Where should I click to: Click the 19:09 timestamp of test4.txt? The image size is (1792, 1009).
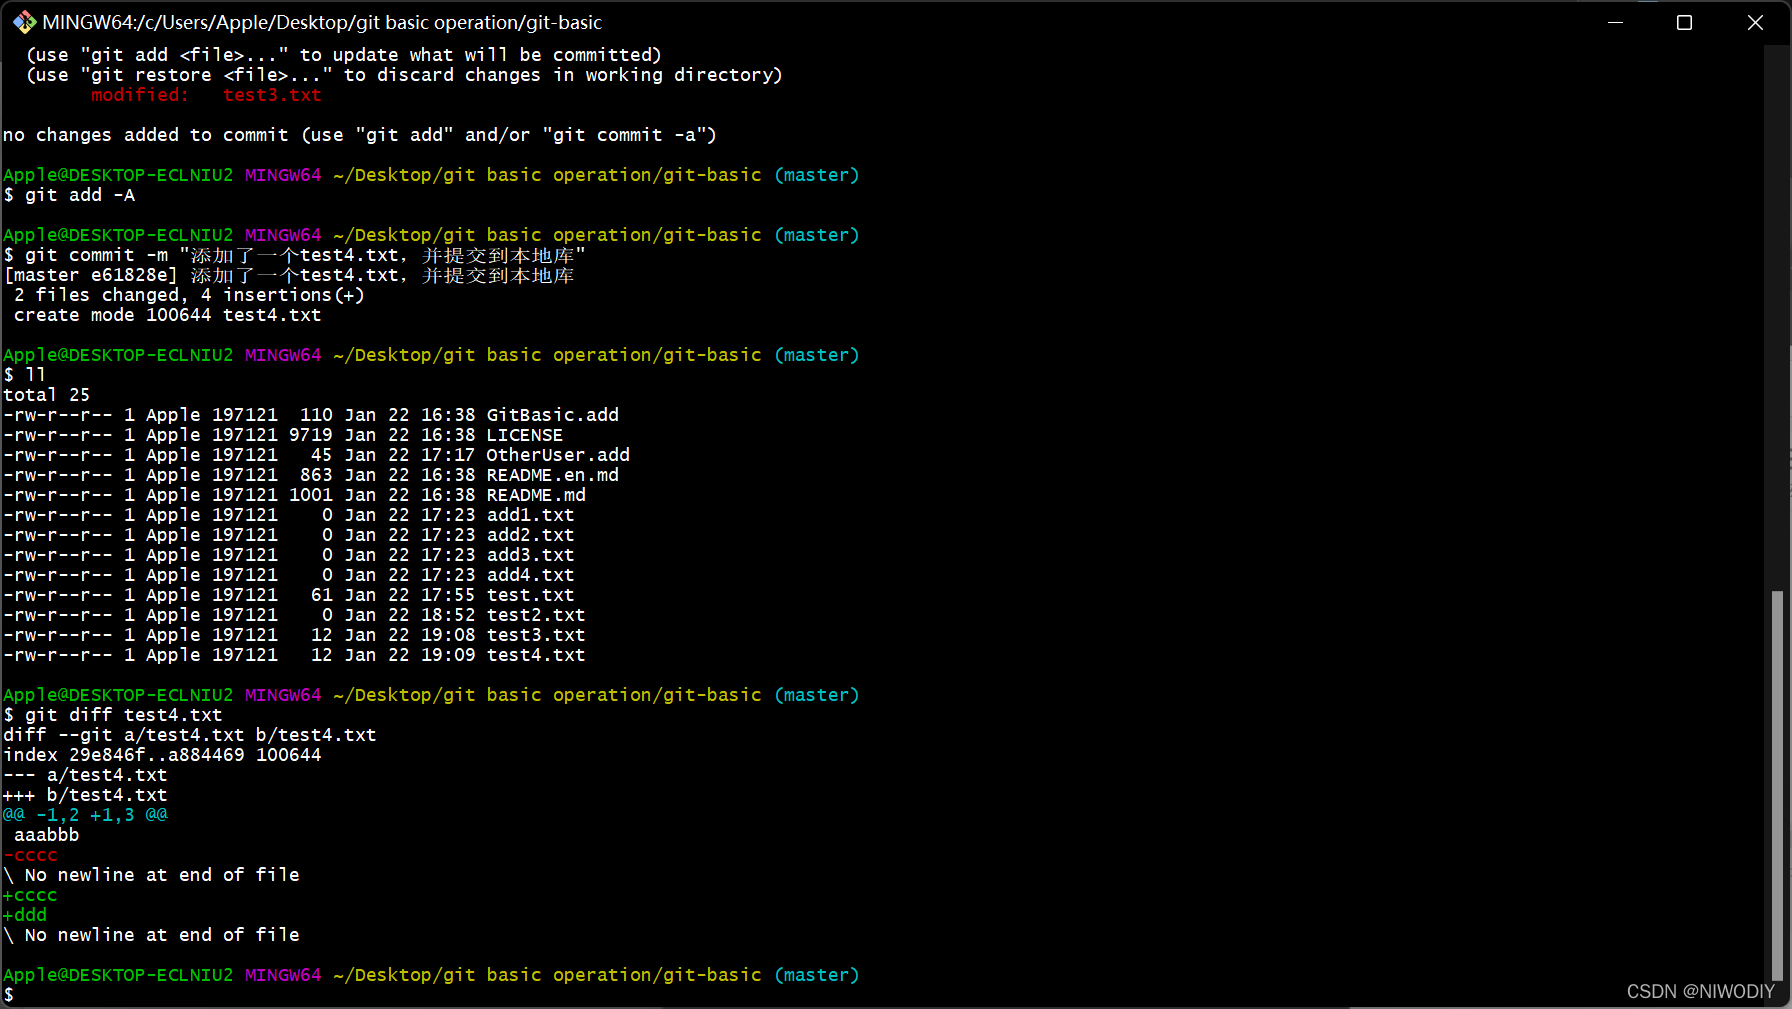click(x=448, y=655)
